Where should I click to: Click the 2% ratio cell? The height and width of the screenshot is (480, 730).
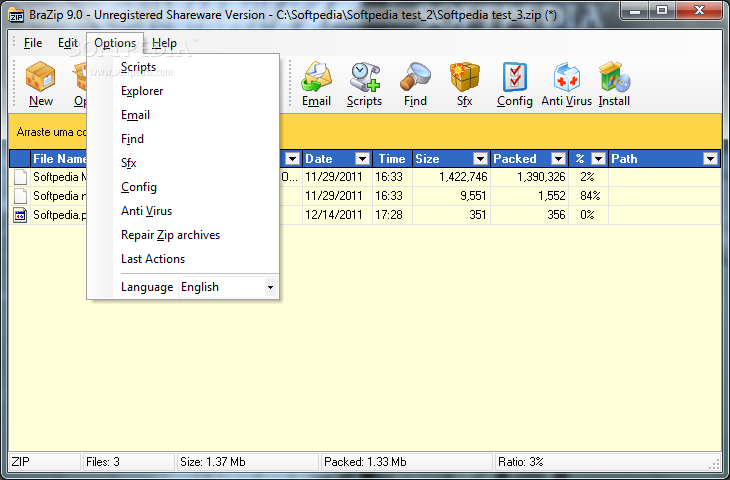(x=588, y=177)
